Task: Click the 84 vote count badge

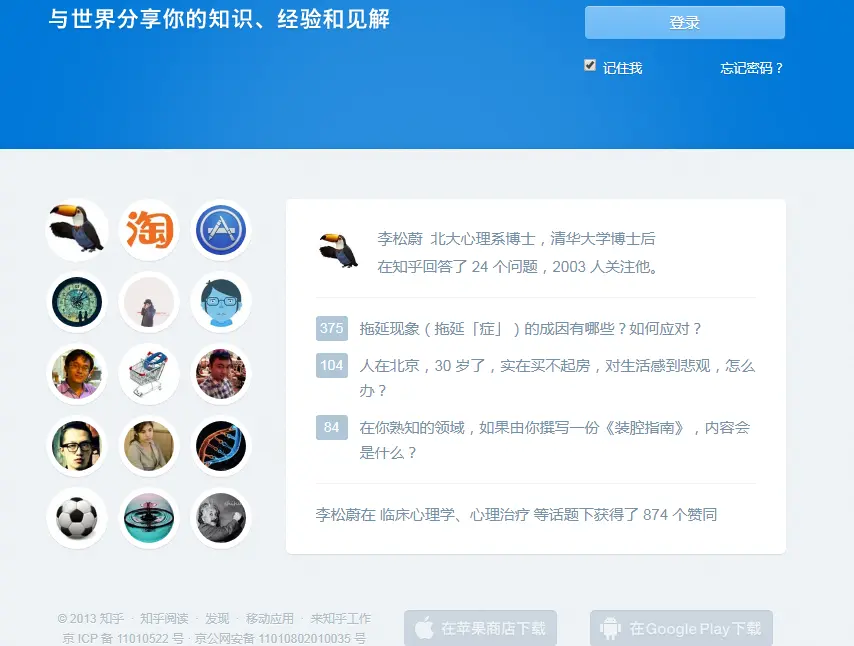Action: point(332,427)
